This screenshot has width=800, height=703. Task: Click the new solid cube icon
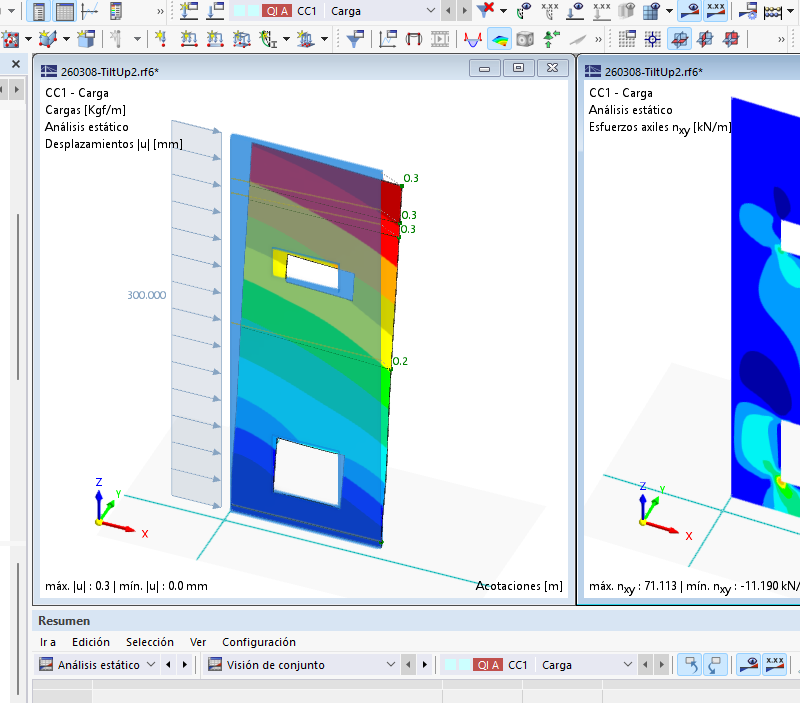(86, 39)
